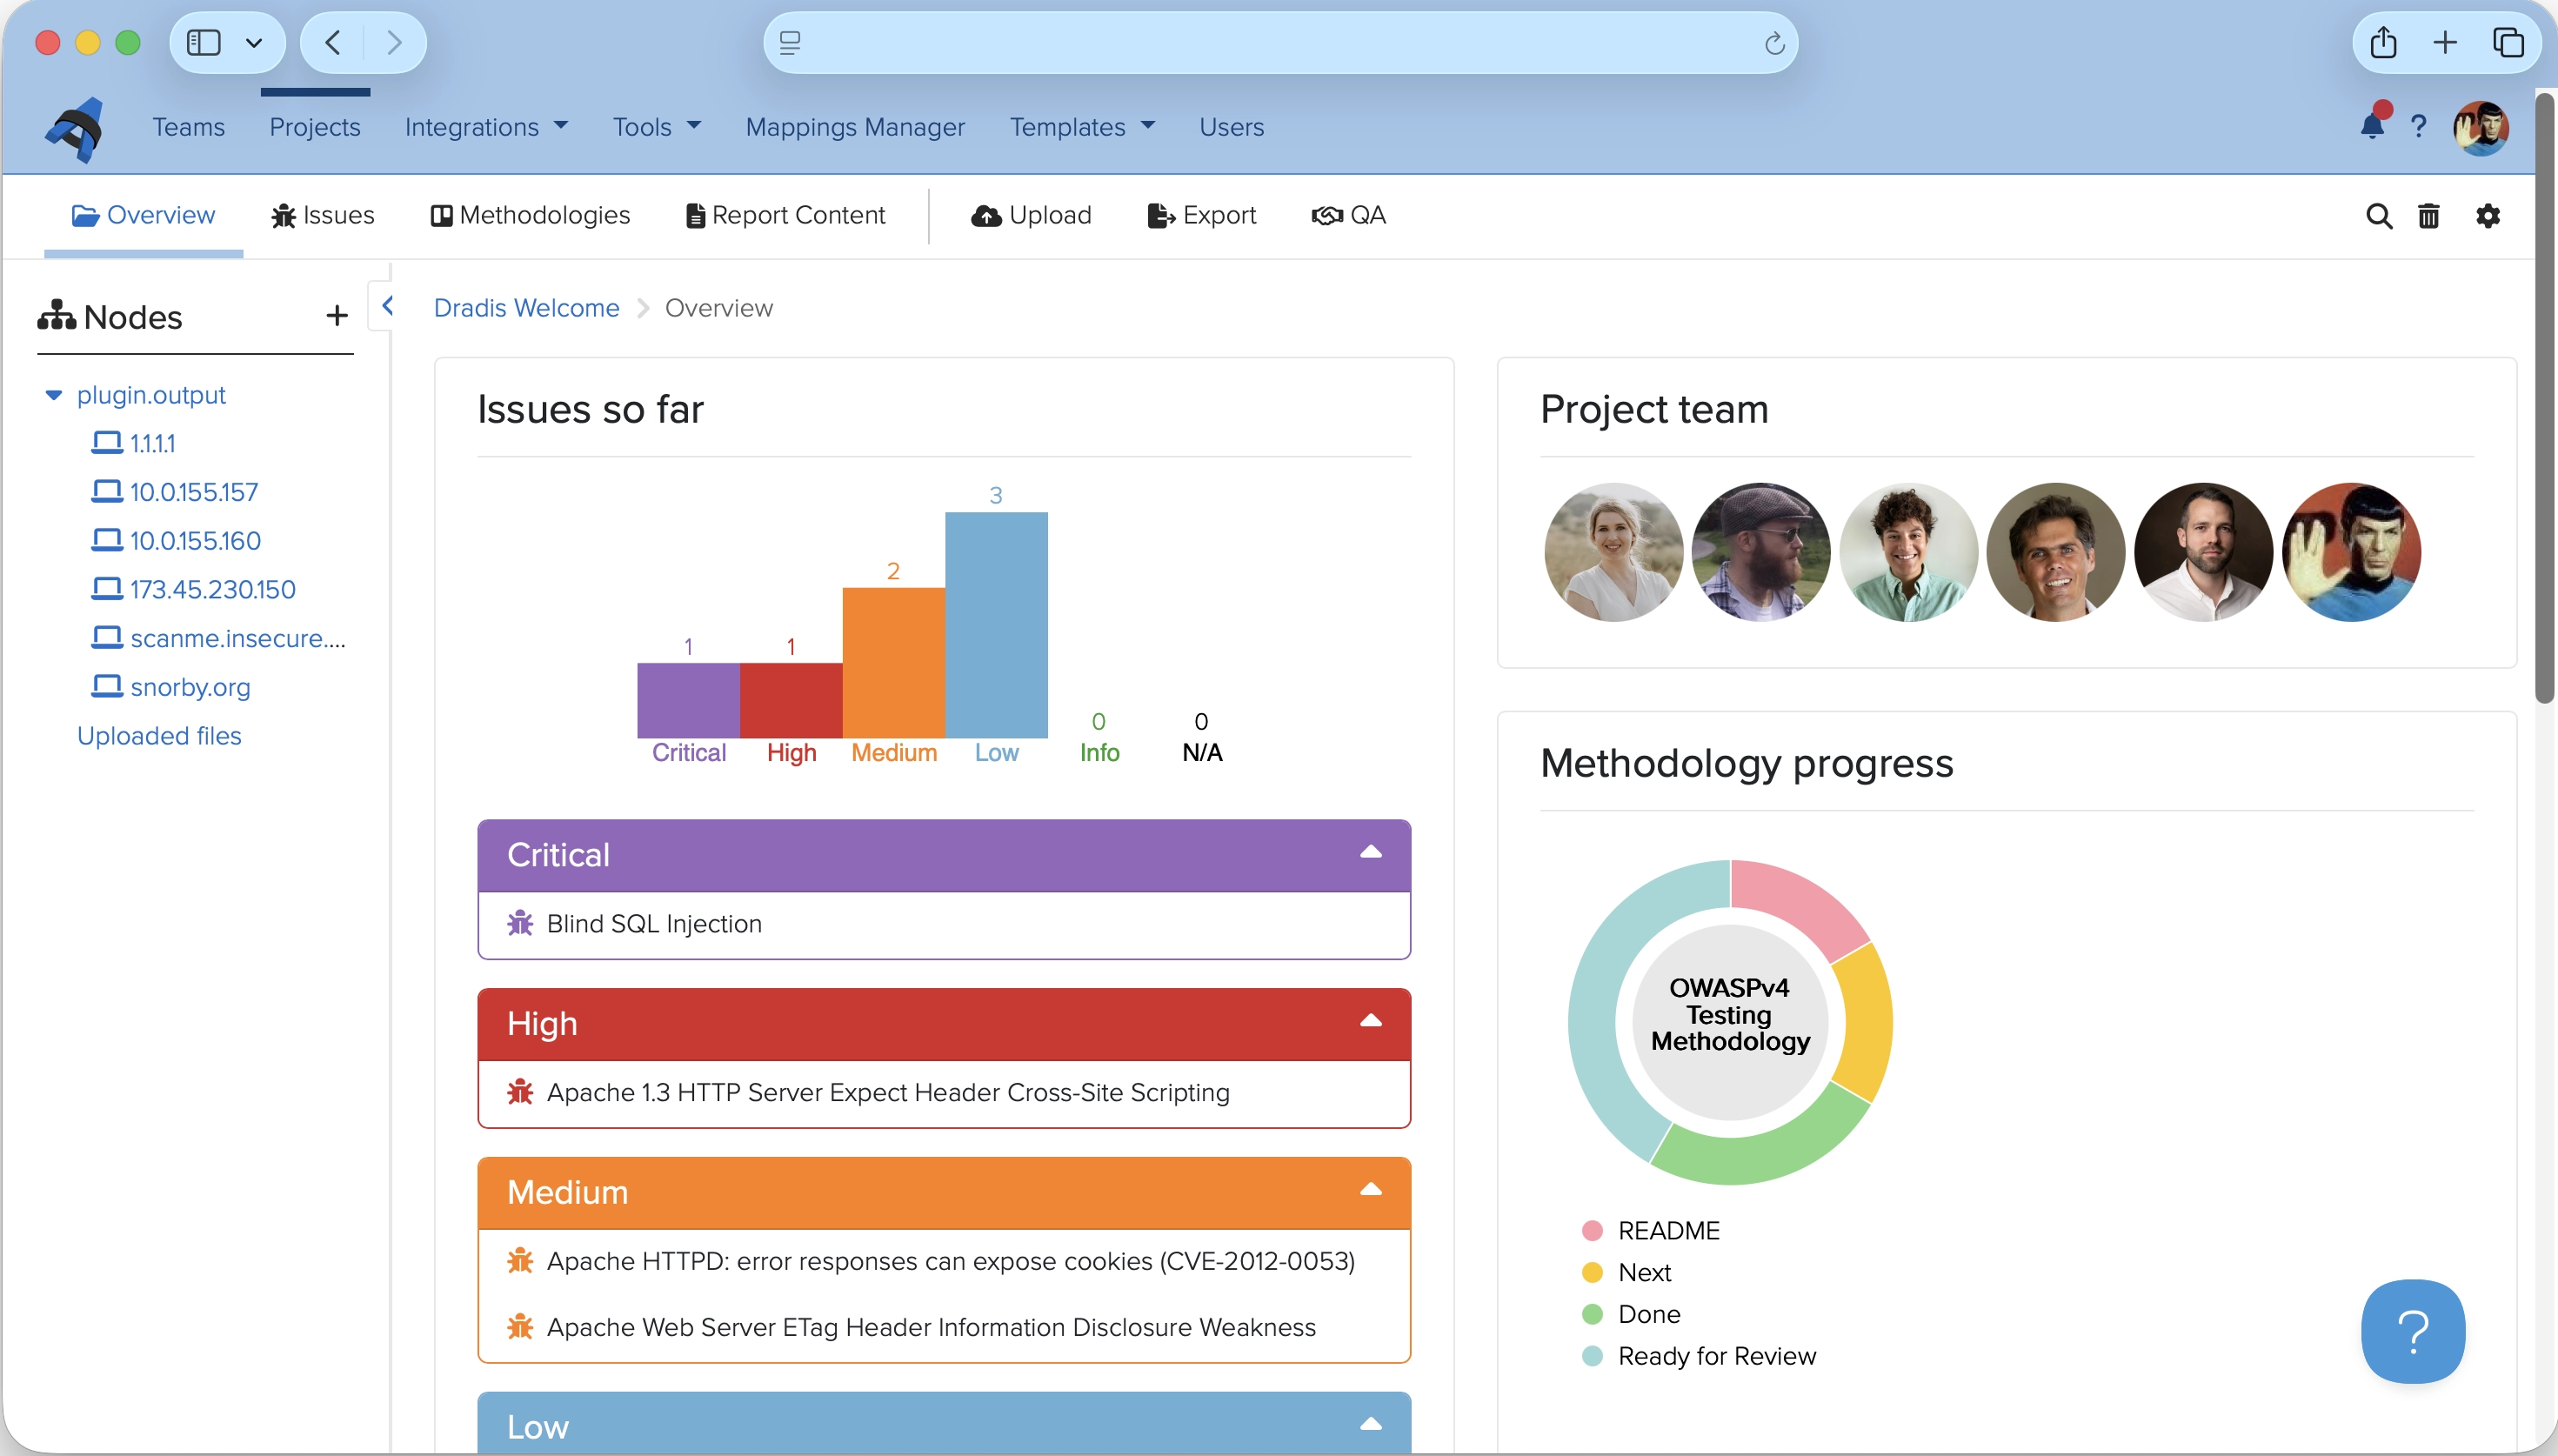Go back with browser back arrow
2558x1456 pixels.
[334, 43]
